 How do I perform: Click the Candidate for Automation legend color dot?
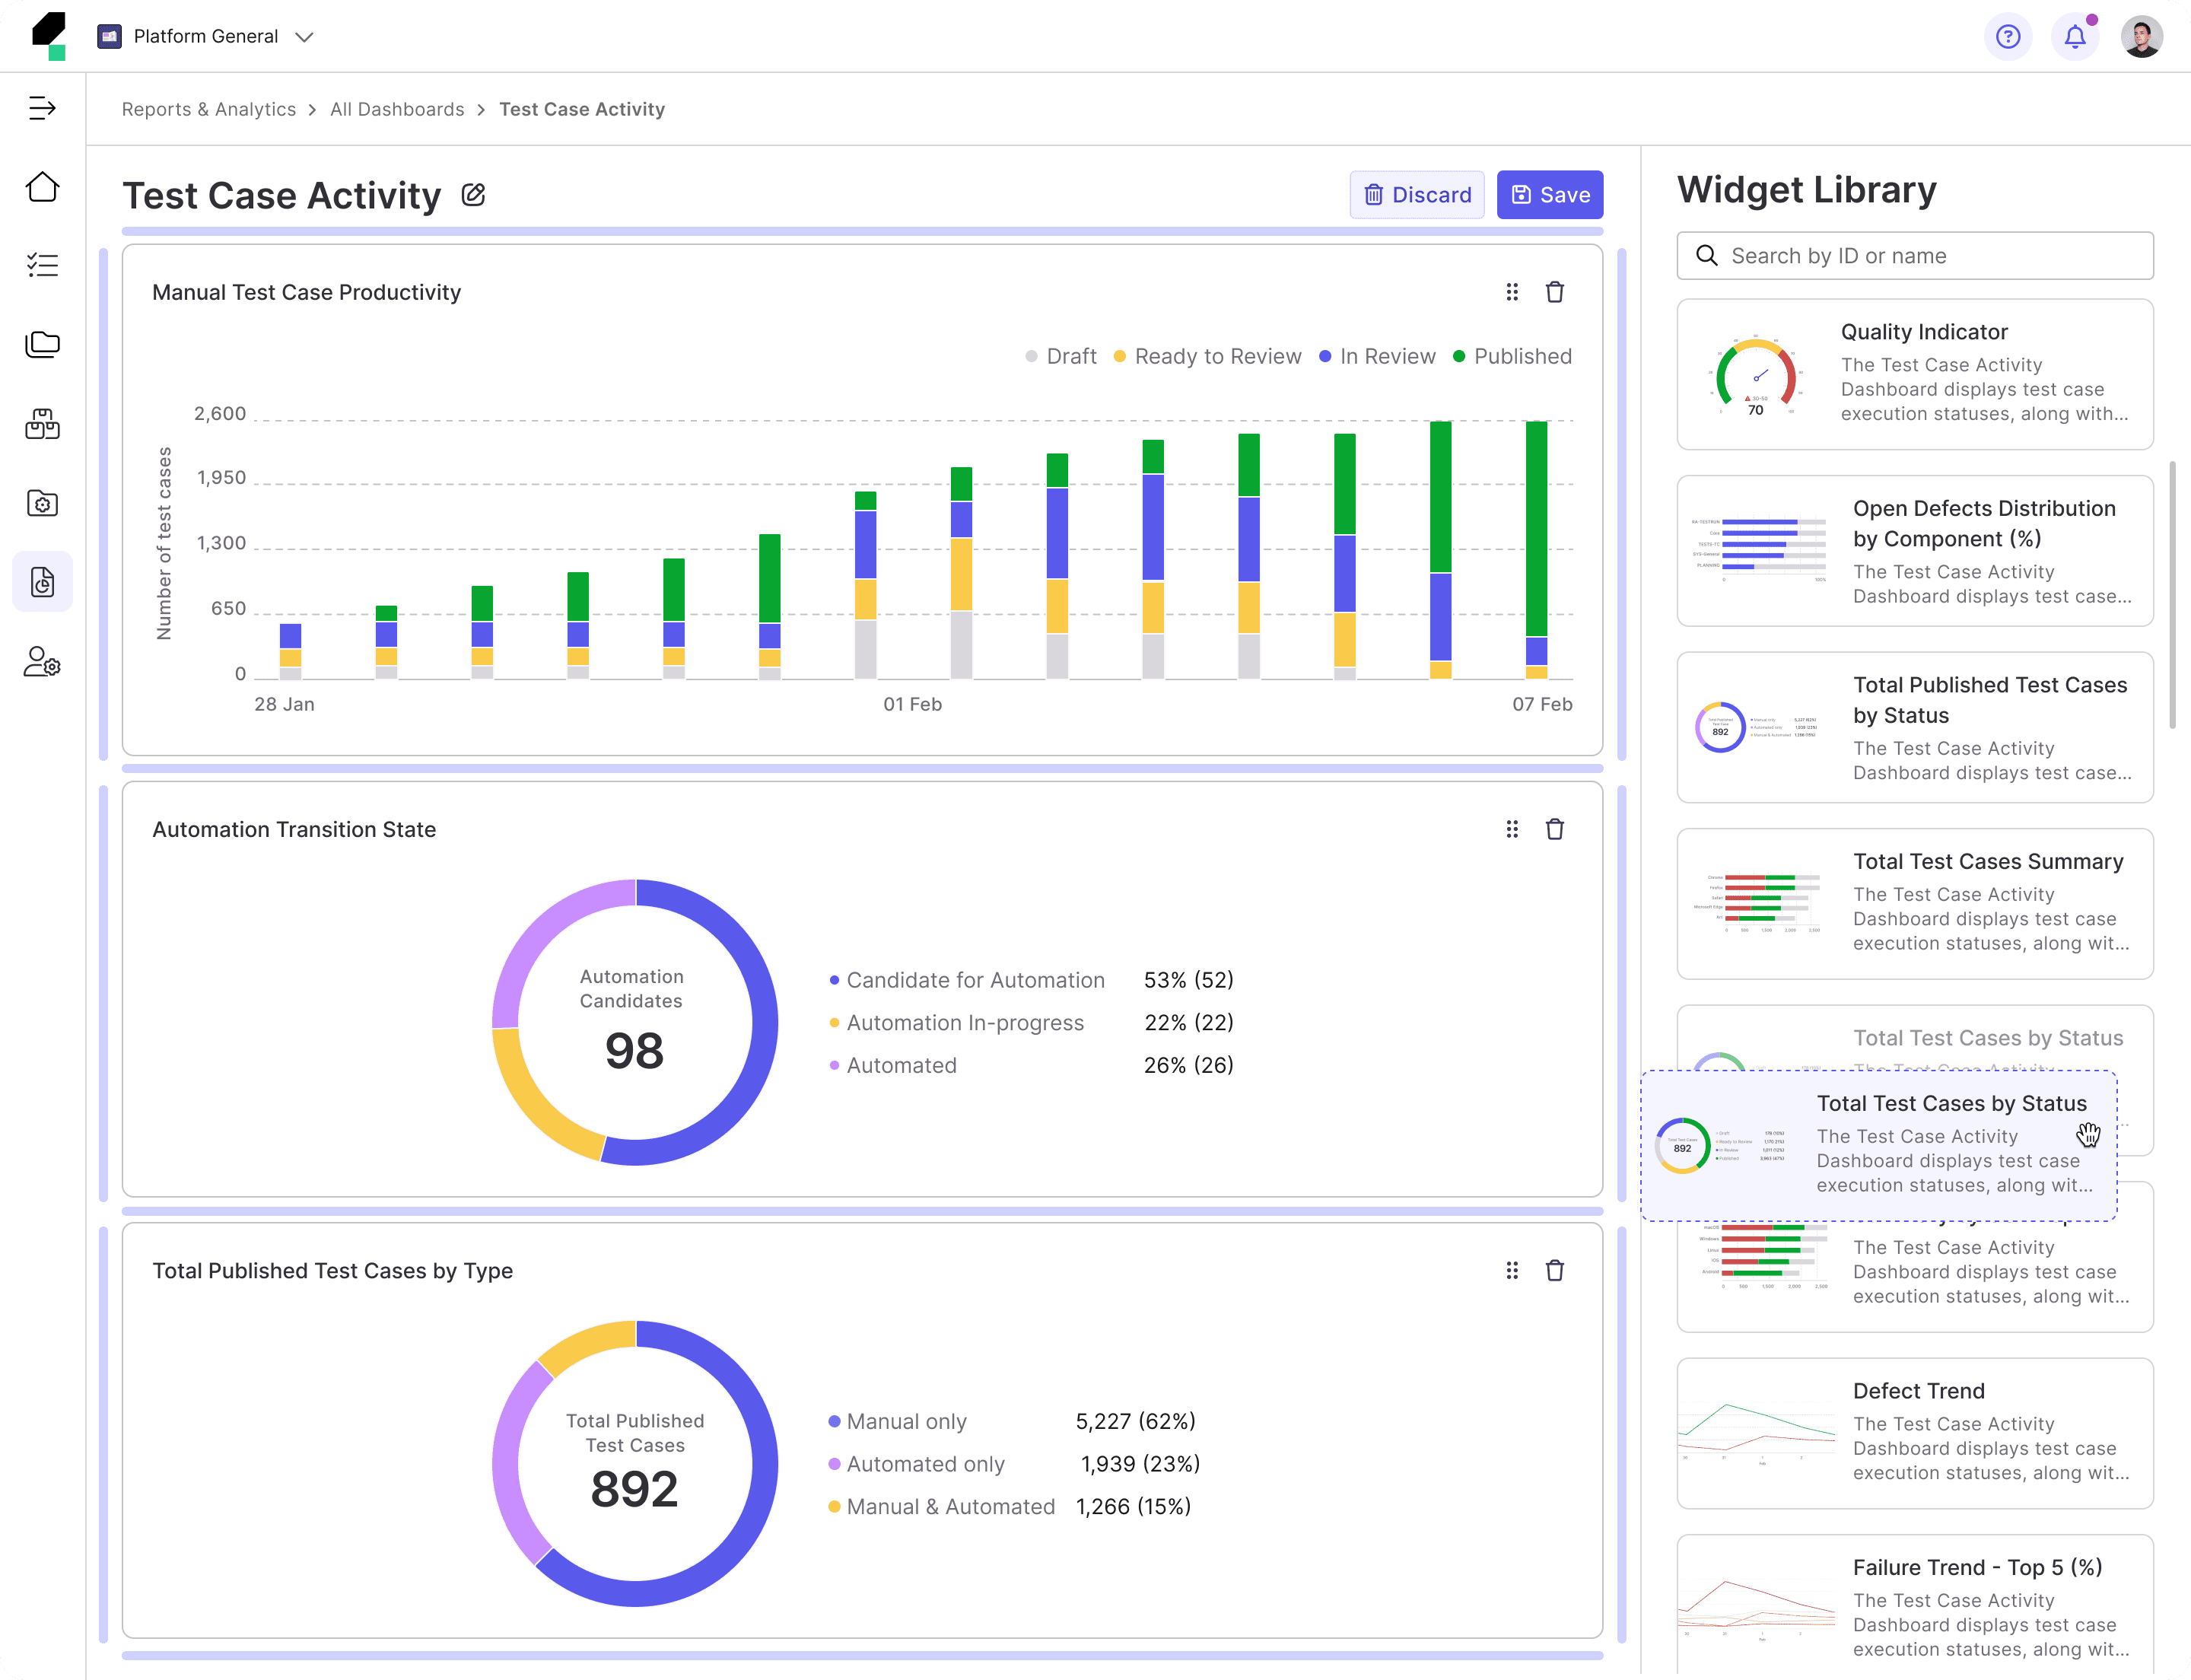click(x=834, y=980)
